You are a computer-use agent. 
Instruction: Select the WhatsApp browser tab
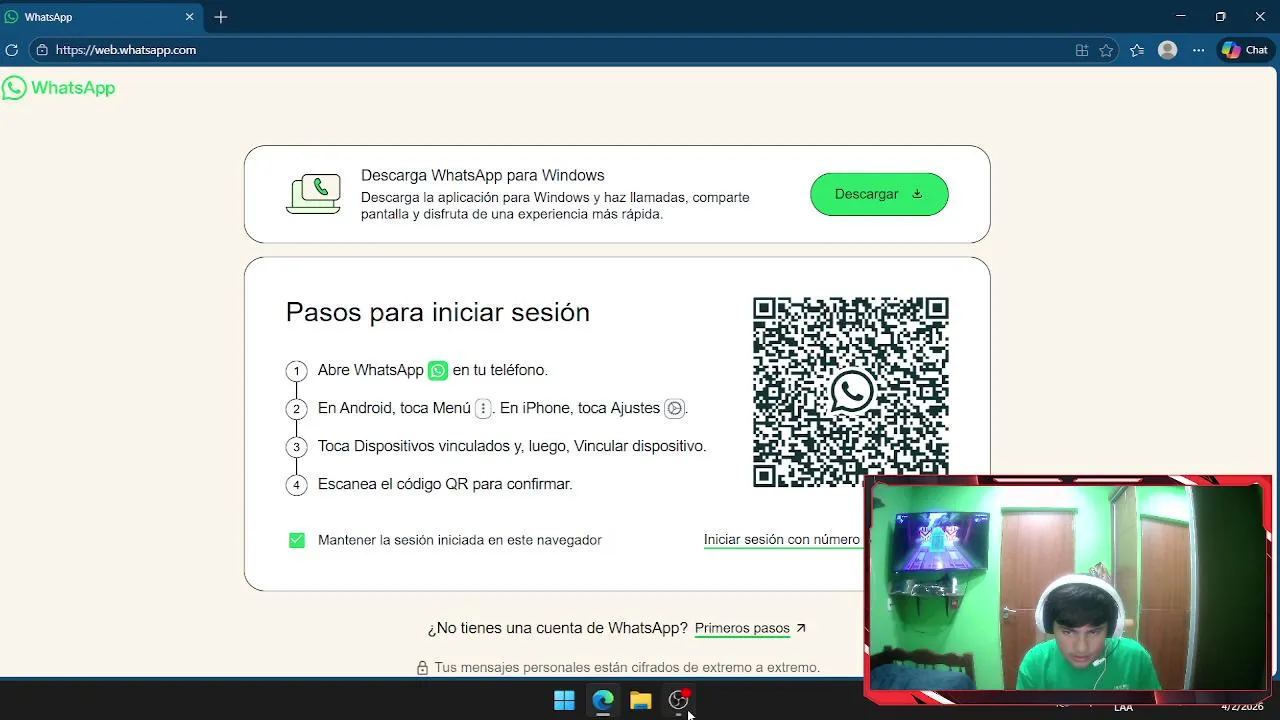point(100,17)
